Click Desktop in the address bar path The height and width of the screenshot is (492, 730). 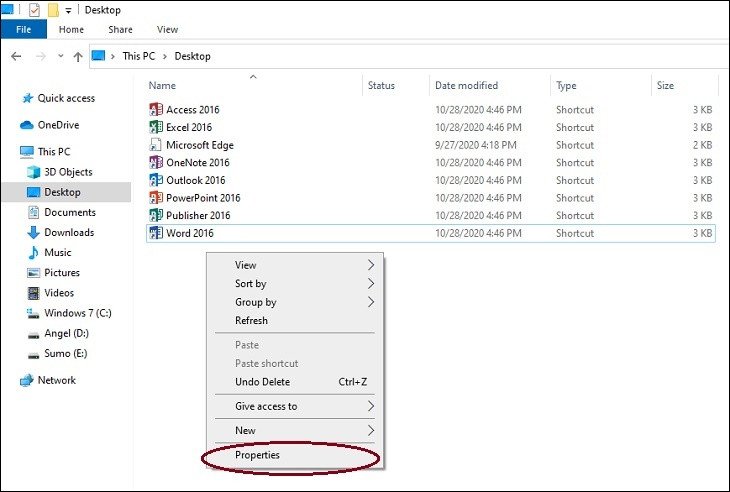pos(192,56)
